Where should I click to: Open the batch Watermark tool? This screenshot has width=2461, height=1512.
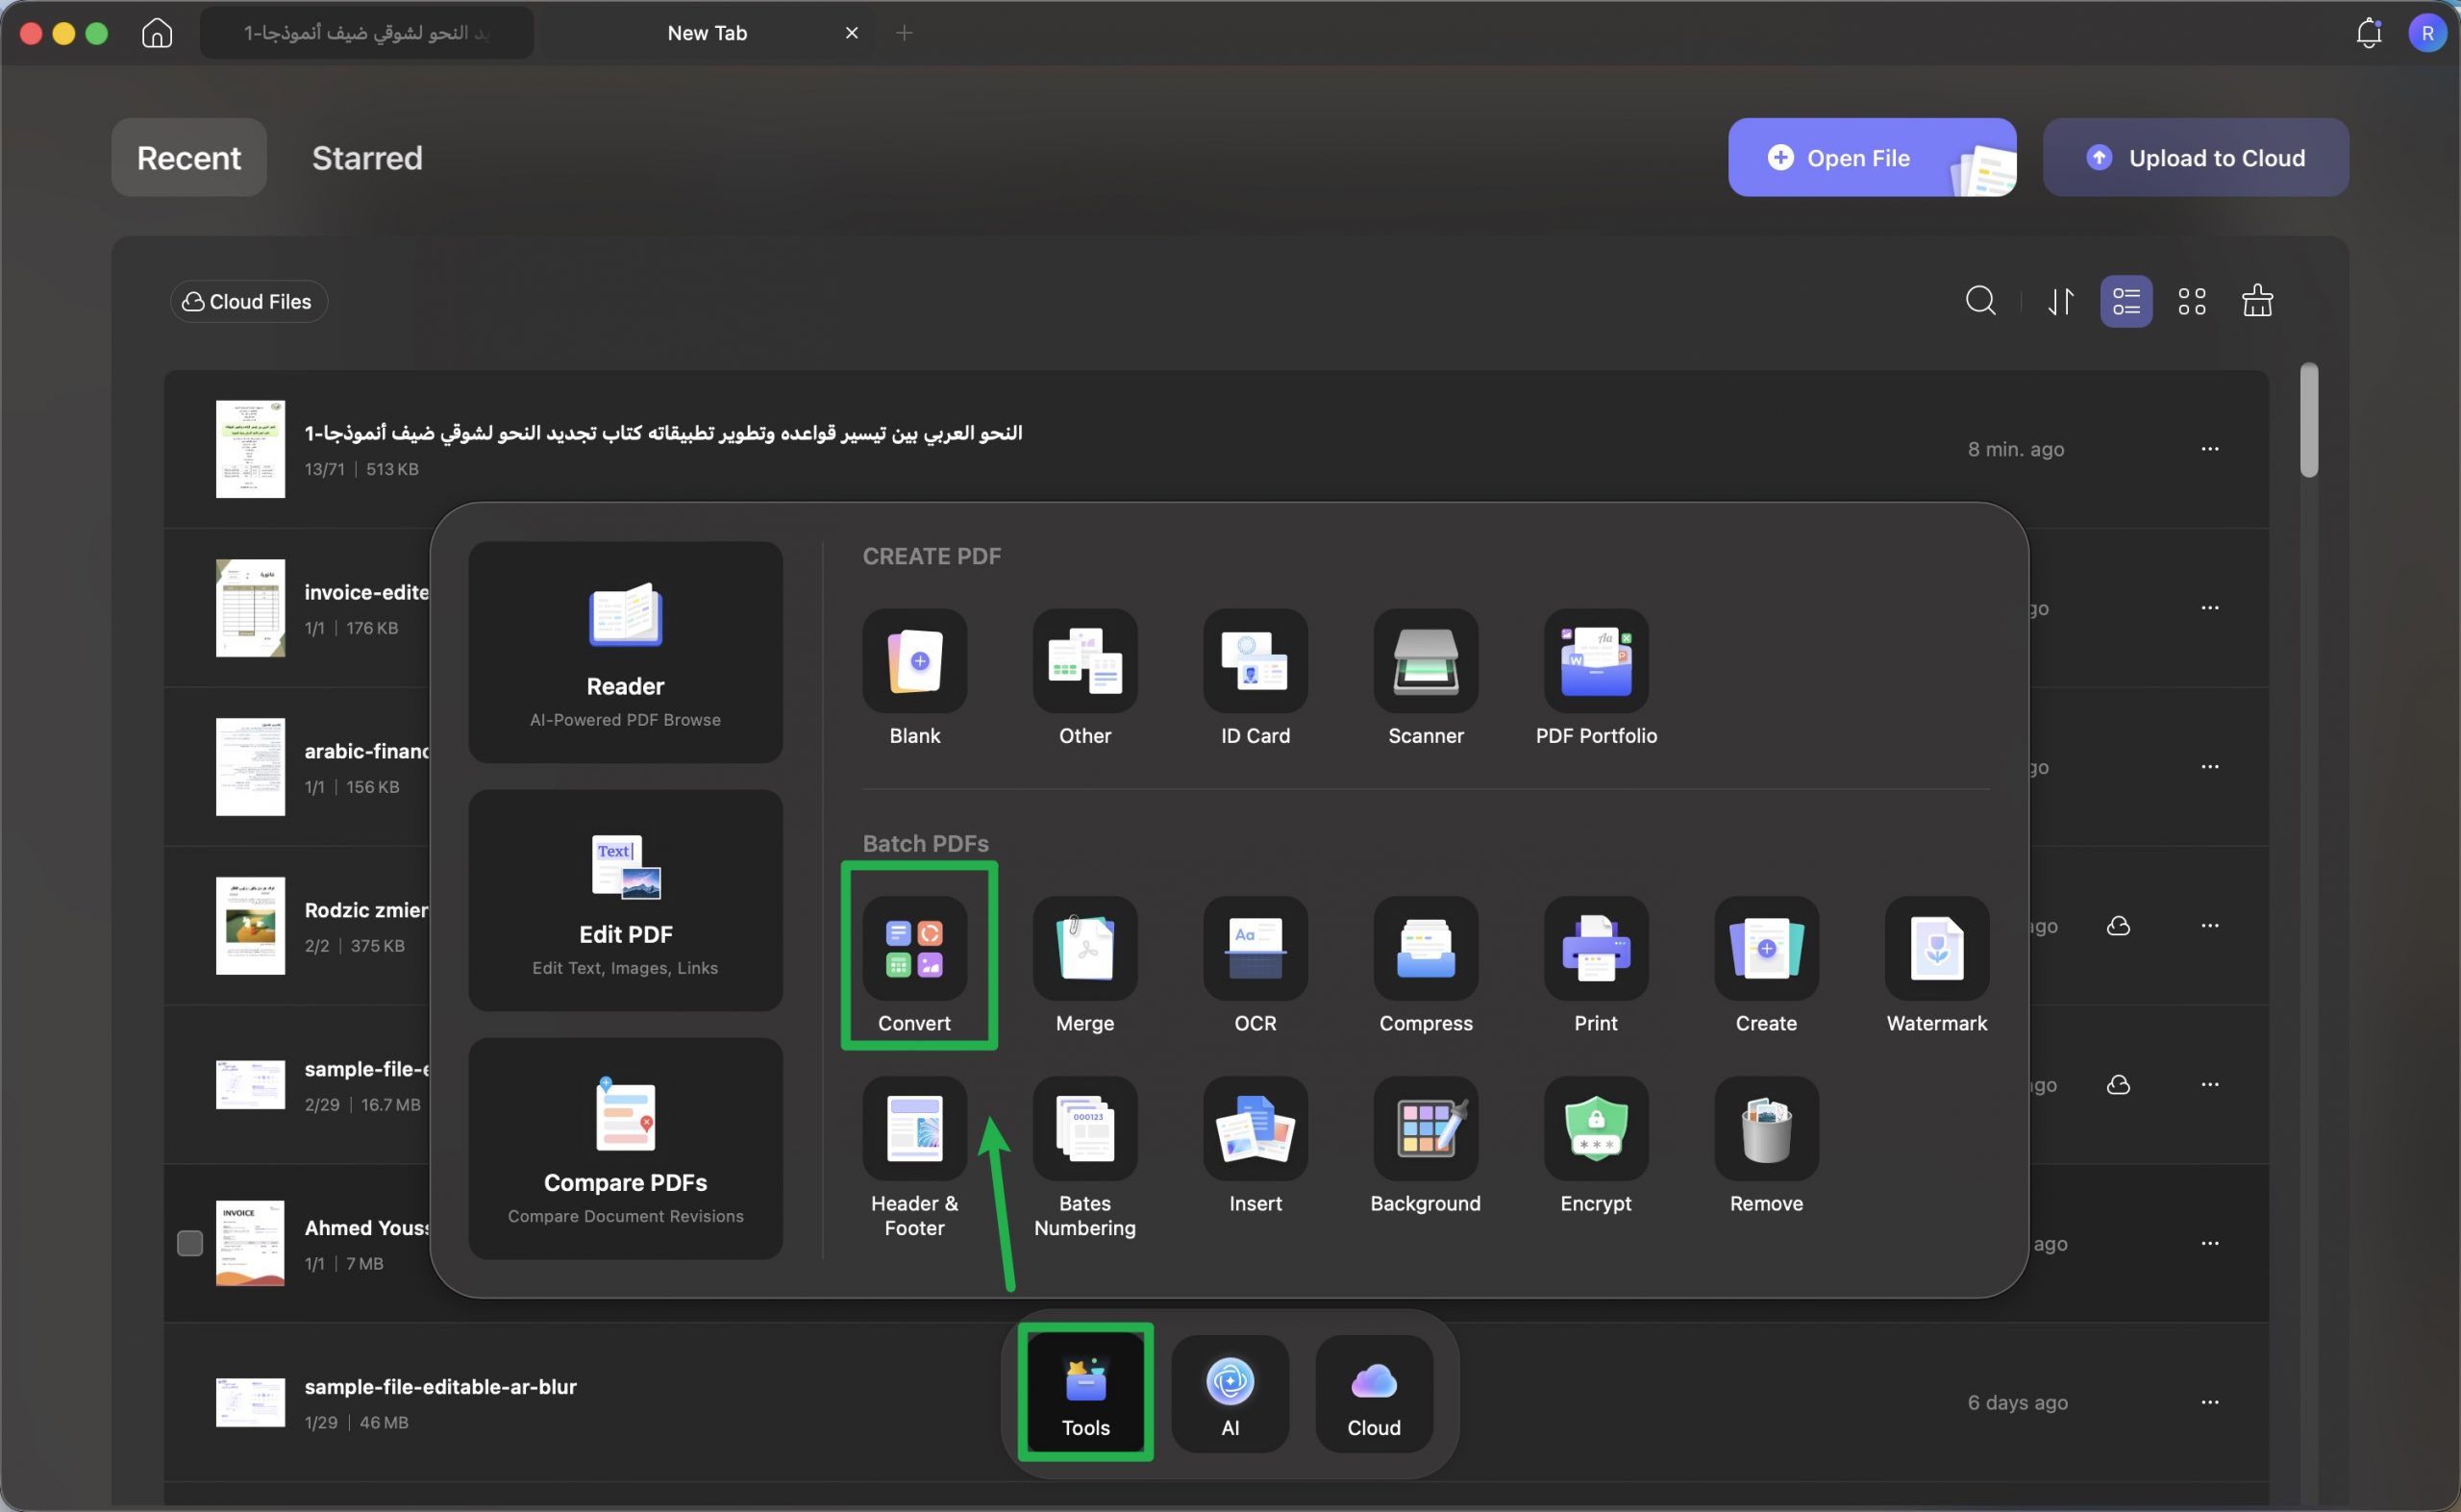[1937, 965]
